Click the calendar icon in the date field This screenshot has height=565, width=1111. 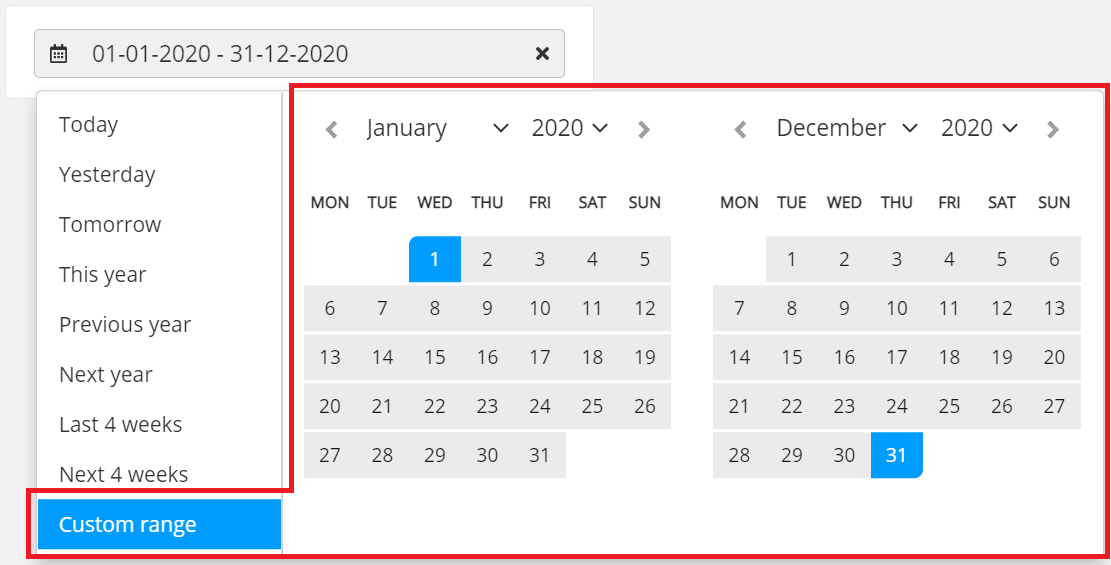(x=59, y=54)
